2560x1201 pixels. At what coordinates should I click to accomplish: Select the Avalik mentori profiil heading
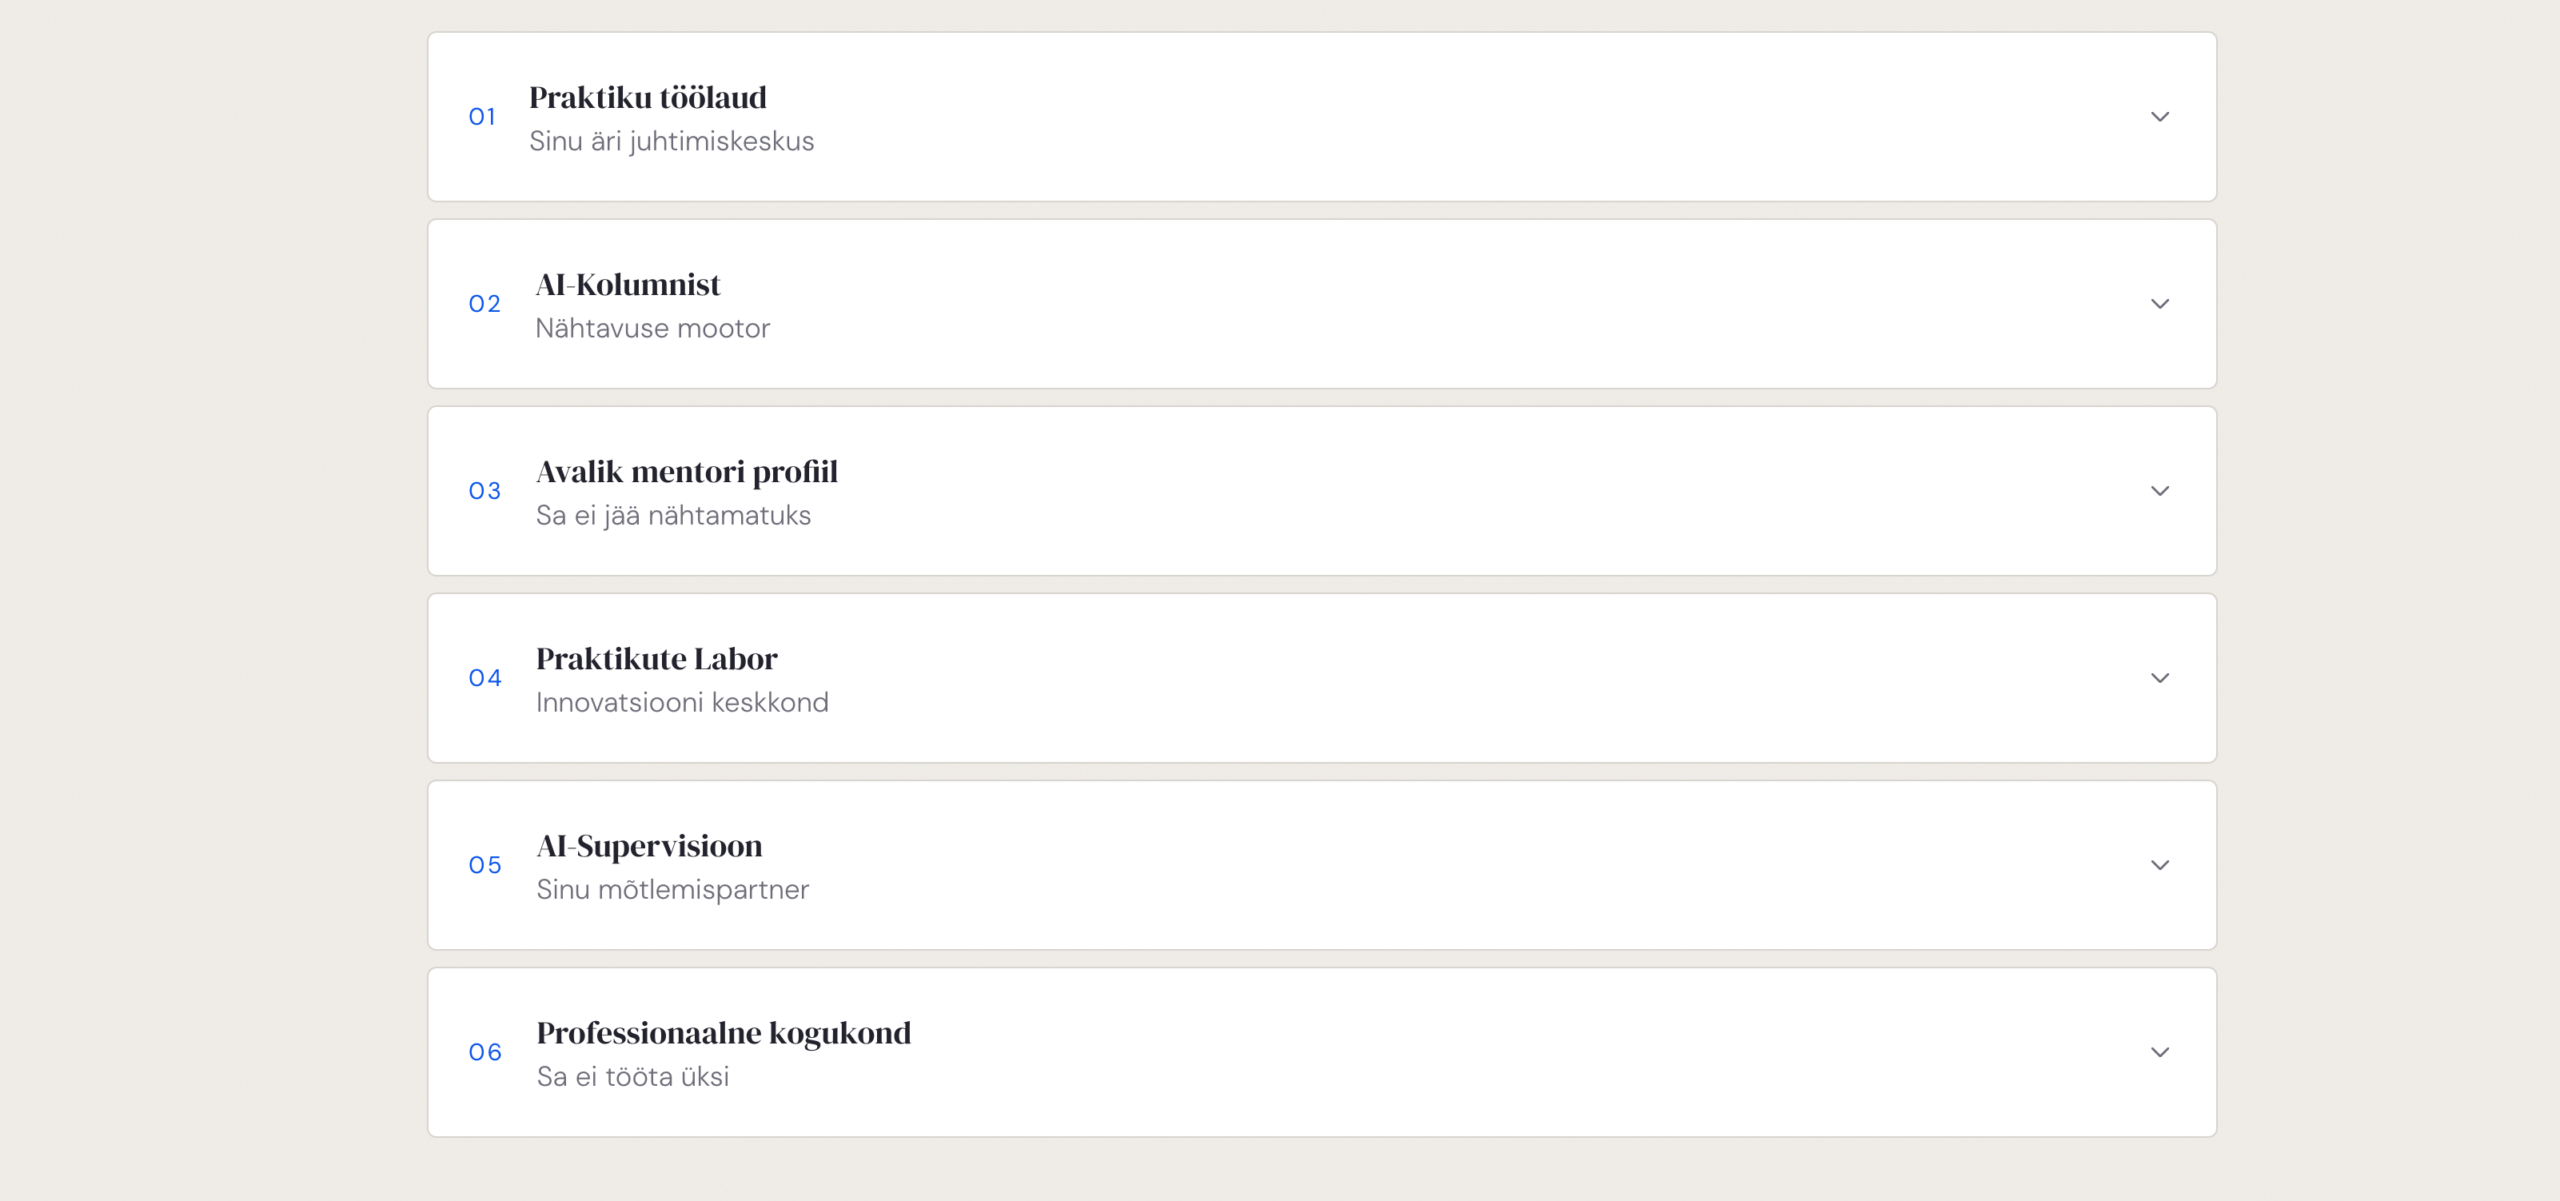(686, 472)
